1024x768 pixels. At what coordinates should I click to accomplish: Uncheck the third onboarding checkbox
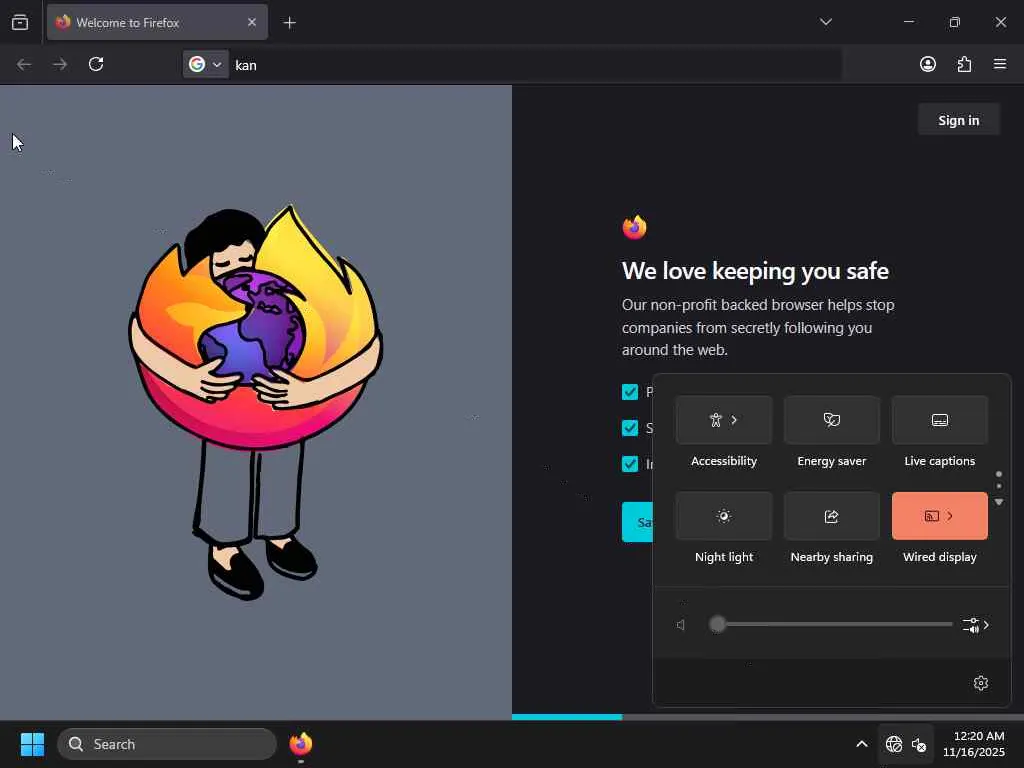coord(630,464)
